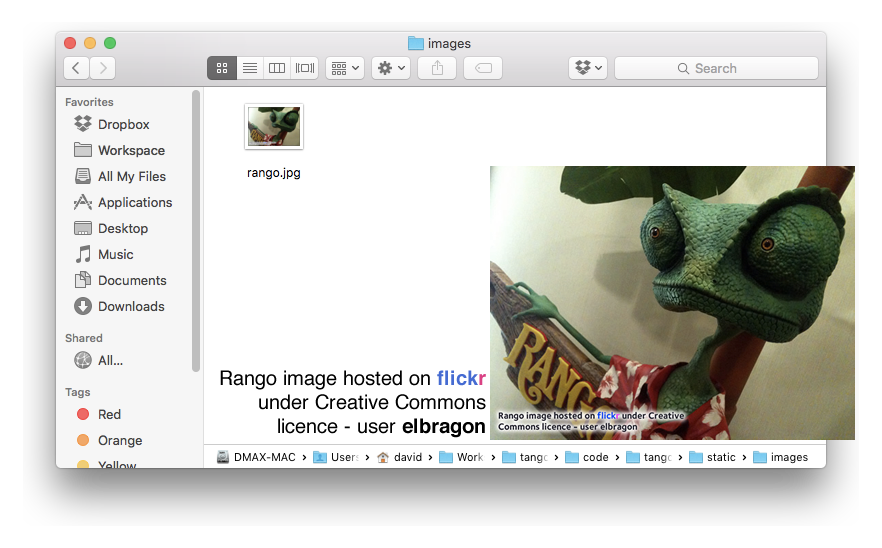Click the large Rango chameleon preview image
This screenshot has width=882, height=548.
pos(672,303)
